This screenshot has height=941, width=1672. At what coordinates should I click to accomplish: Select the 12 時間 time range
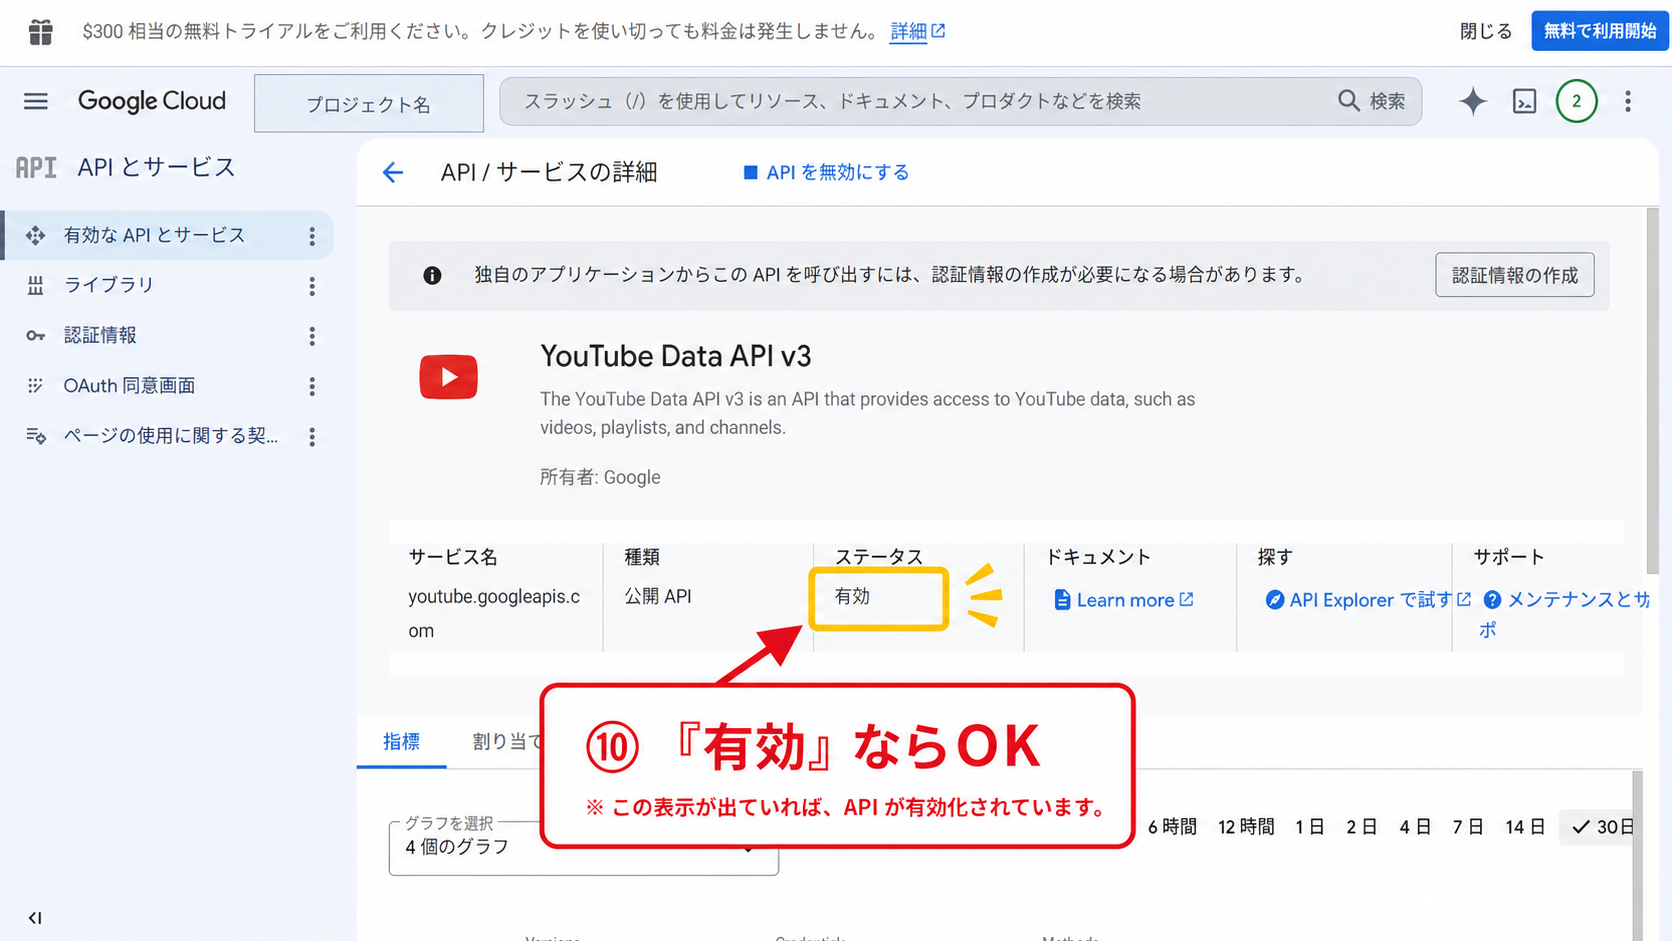pyautogui.click(x=1246, y=827)
